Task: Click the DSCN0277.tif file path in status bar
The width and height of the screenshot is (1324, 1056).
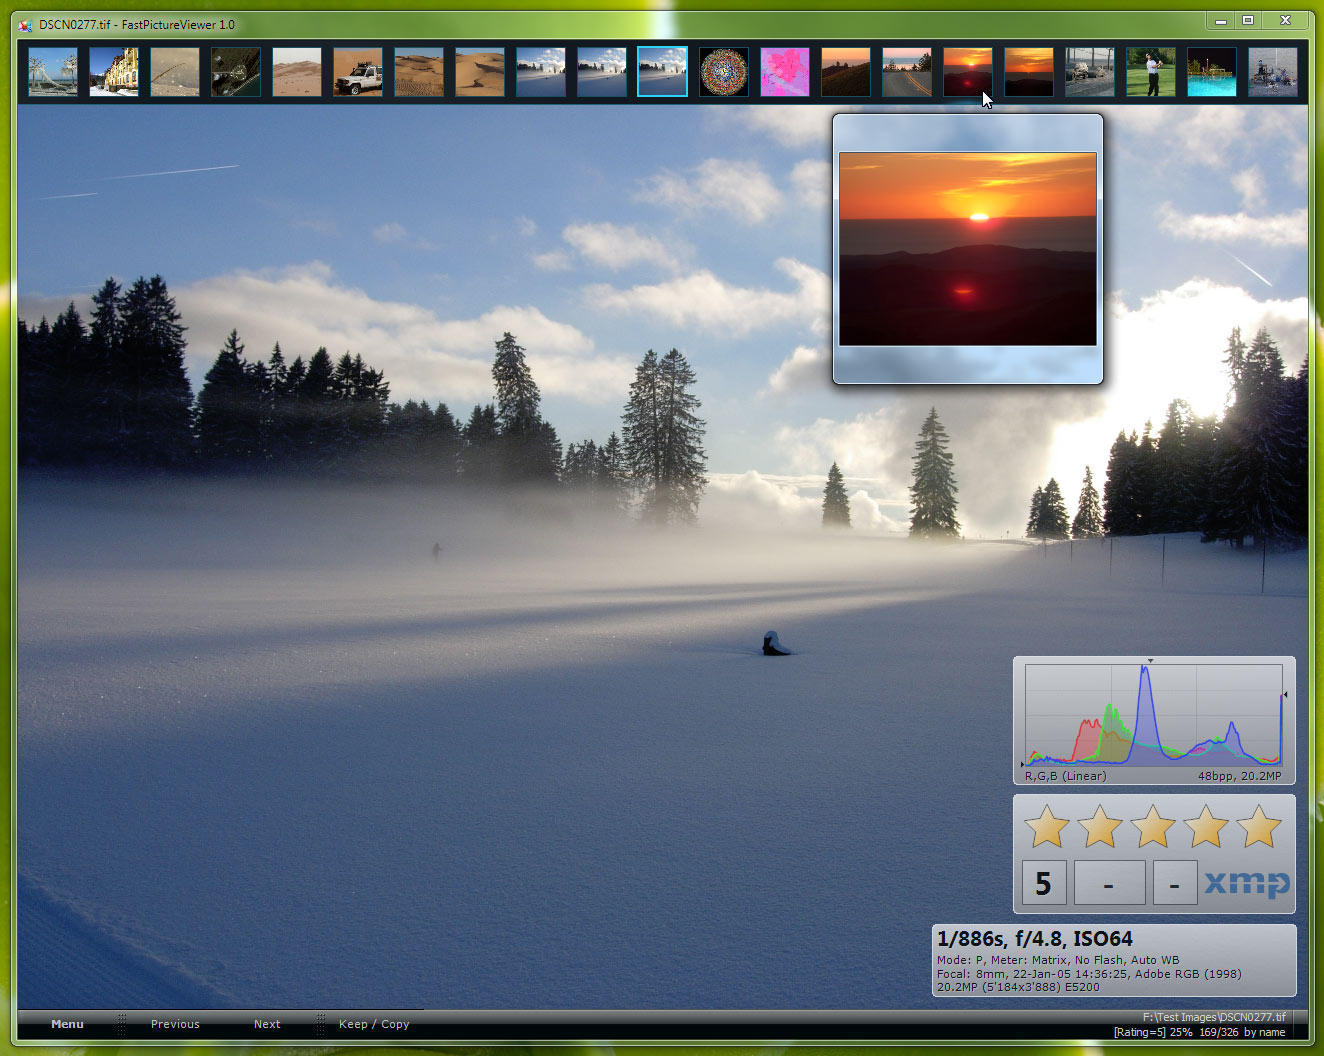Action: point(1213,1016)
